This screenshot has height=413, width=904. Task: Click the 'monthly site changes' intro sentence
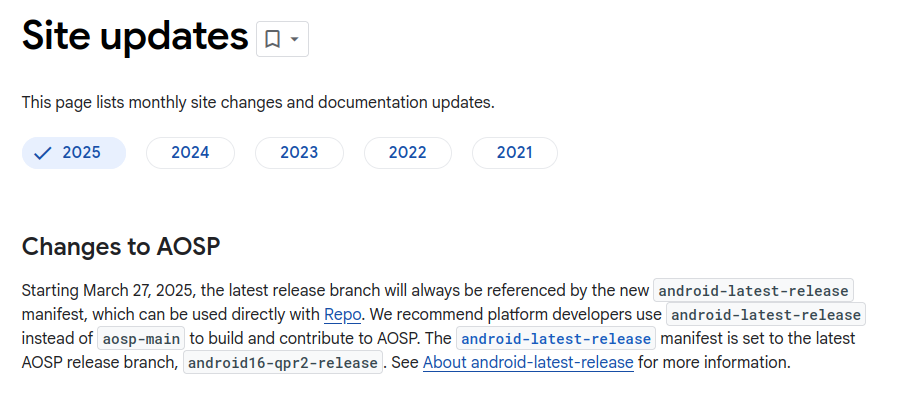tap(258, 102)
